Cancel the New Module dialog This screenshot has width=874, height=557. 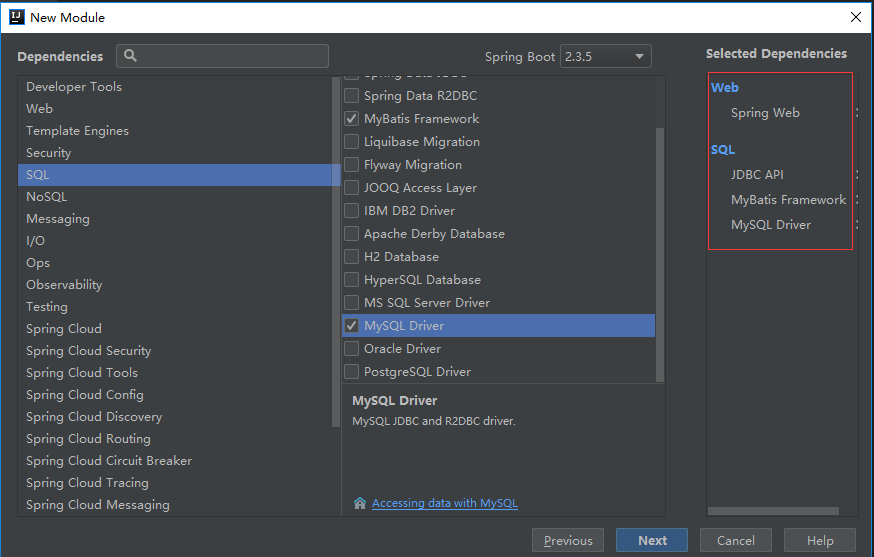tap(736, 540)
